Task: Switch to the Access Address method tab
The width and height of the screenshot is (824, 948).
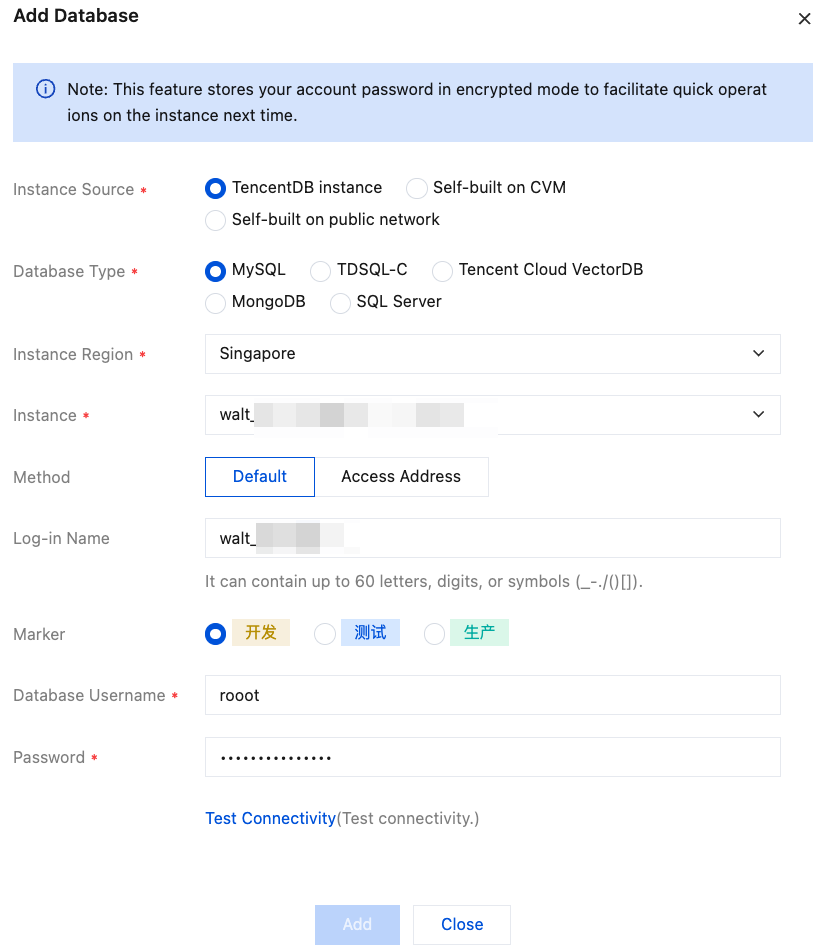Action: coord(401,477)
